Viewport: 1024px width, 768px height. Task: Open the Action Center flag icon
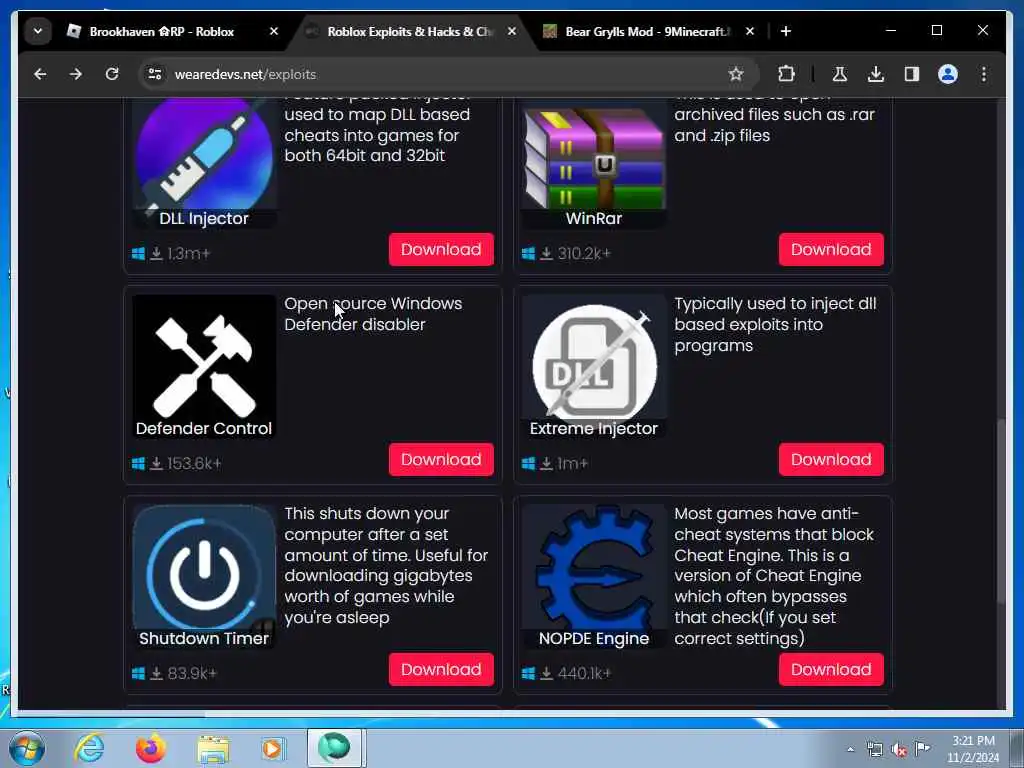[x=922, y=748]
